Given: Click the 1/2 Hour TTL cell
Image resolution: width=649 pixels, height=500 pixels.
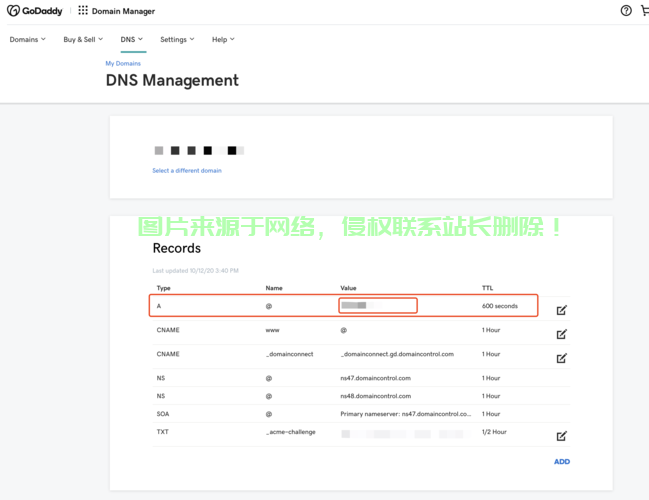Looking at the screenshot, I should tap(494, 432).
